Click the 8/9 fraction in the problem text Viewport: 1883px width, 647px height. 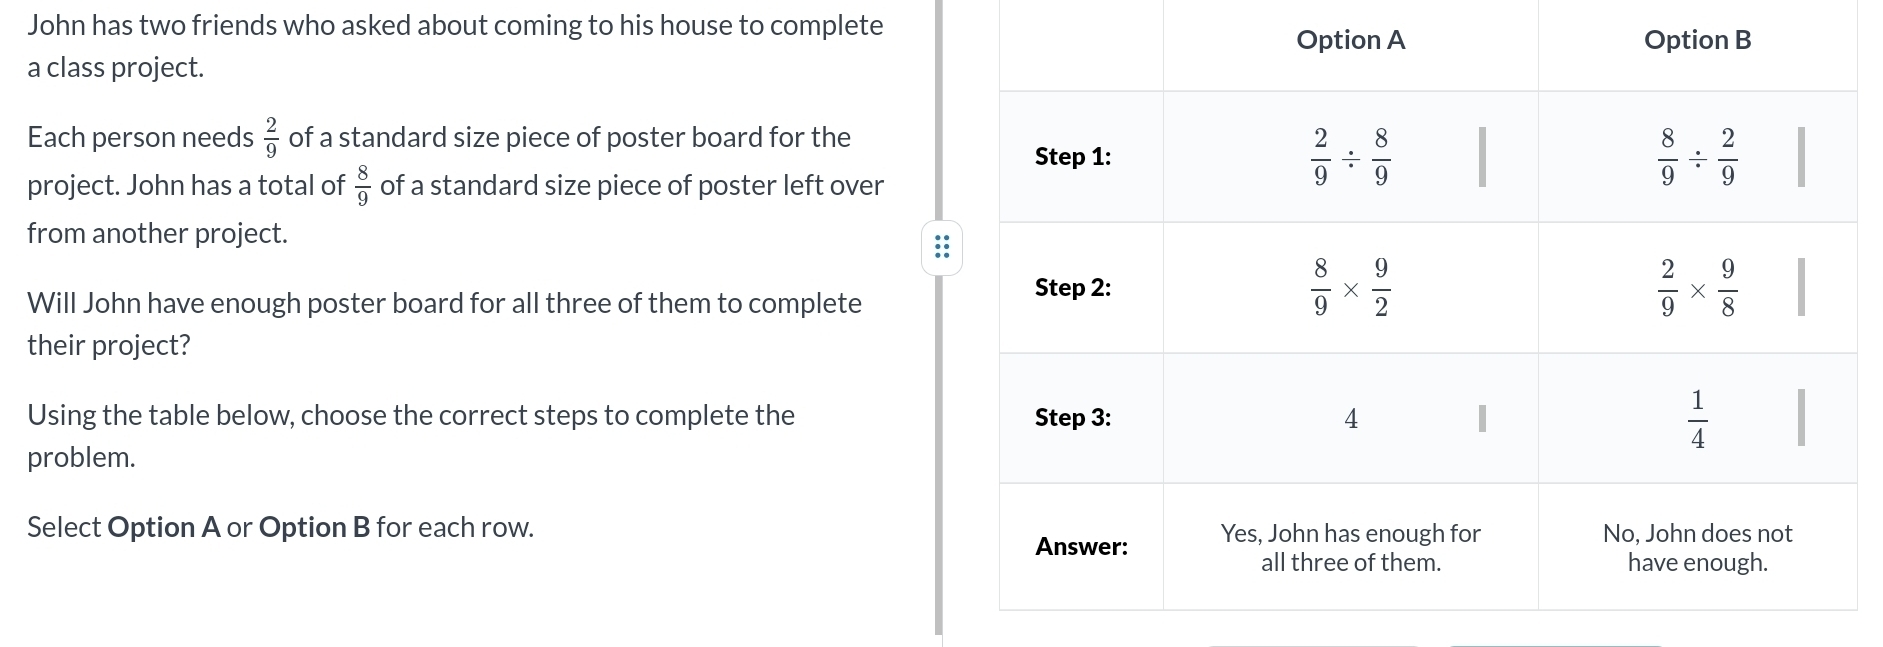tap(362, 186)
